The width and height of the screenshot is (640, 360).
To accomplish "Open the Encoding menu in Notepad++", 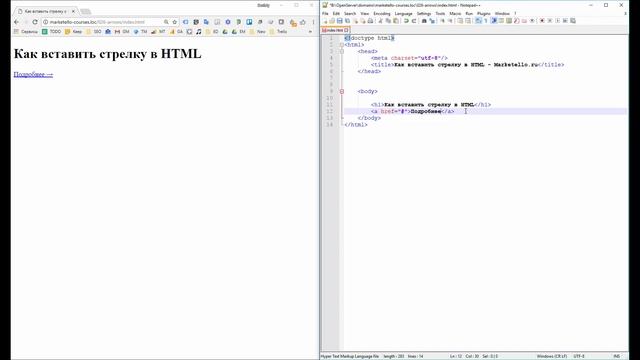I will pyautogui.click(x=382, y=13).
